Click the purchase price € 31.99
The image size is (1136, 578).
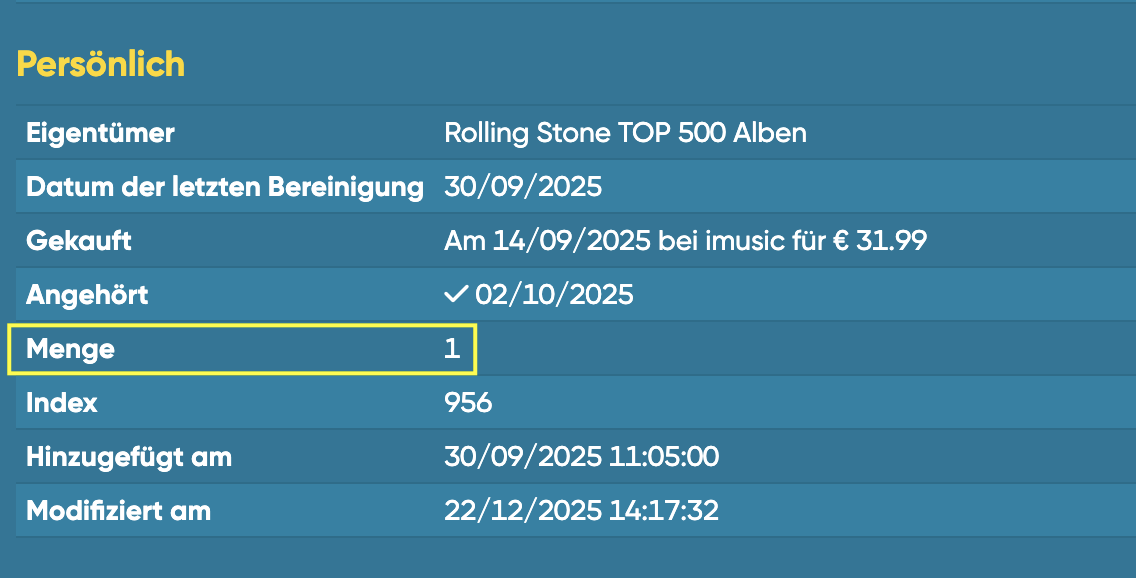click(x=880, y=240)
